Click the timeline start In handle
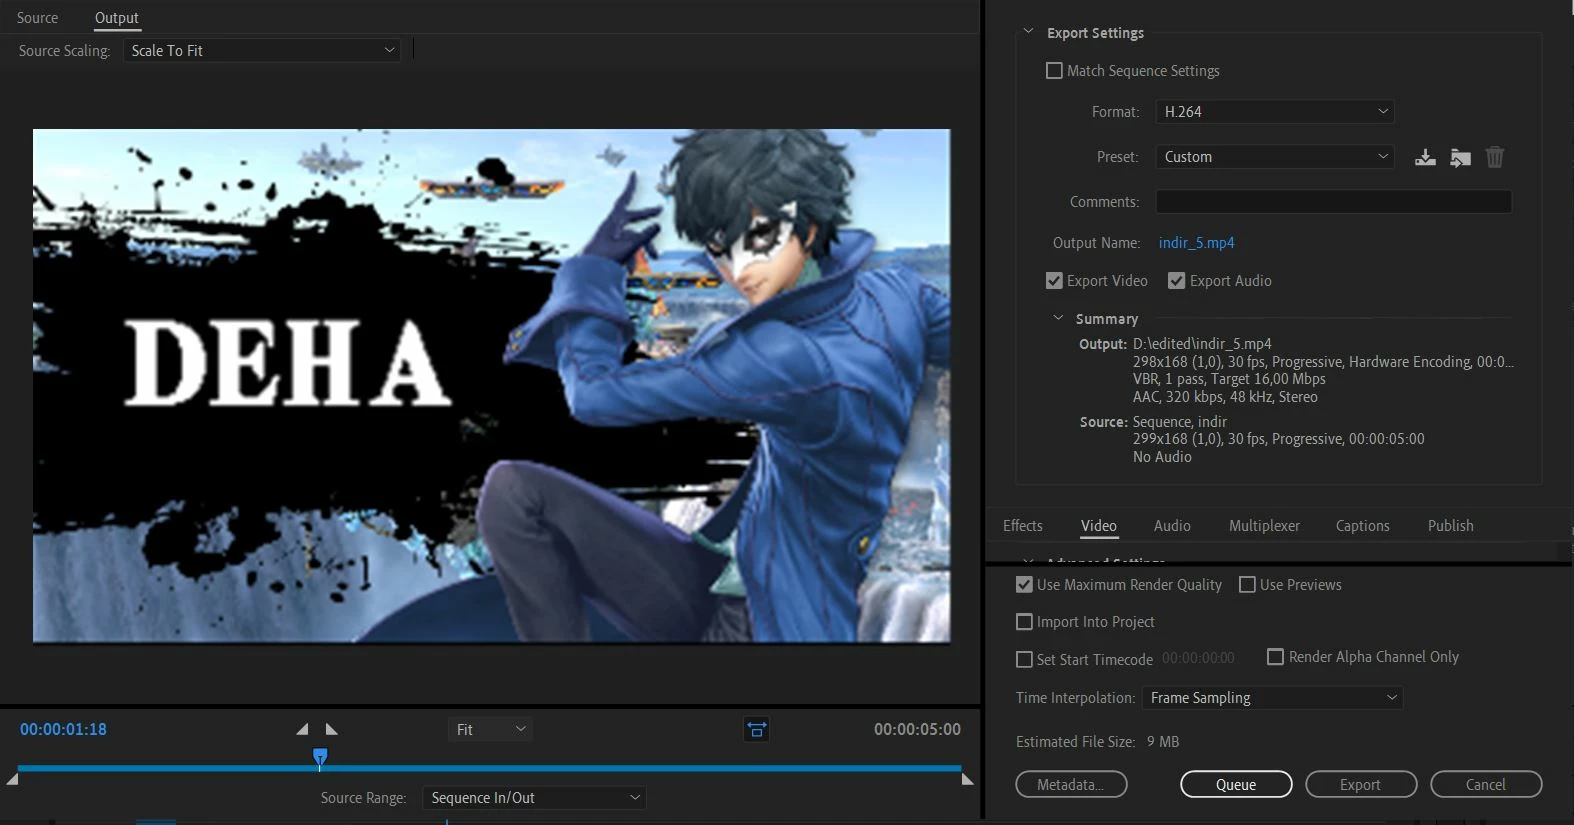The height and width of the screenshot is (825, 1574). pos(12,779)
